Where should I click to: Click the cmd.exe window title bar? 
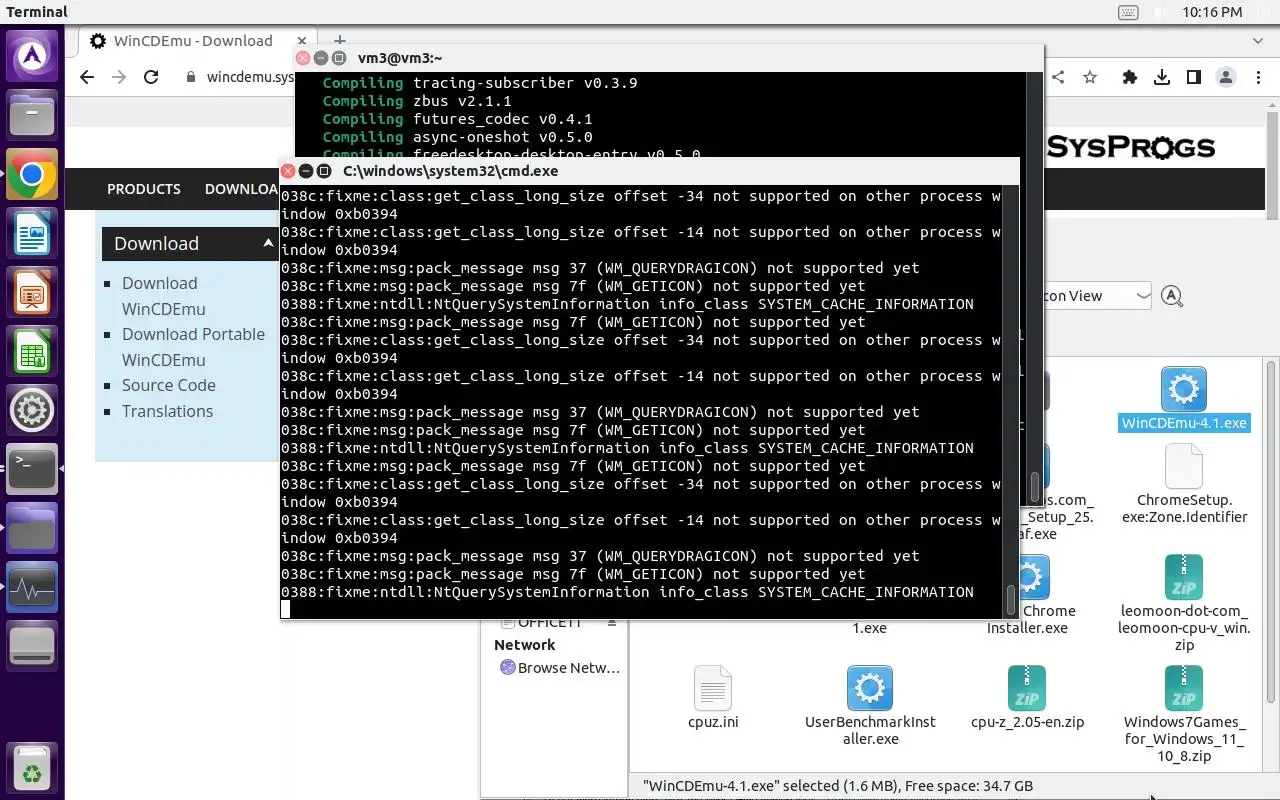point(650,171)
